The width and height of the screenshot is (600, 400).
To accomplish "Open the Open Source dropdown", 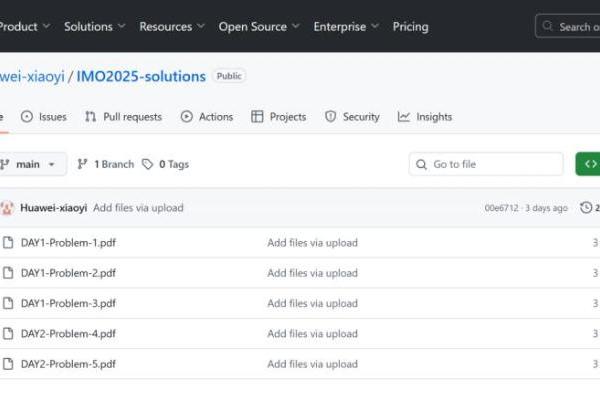I will tap(259, 27).
